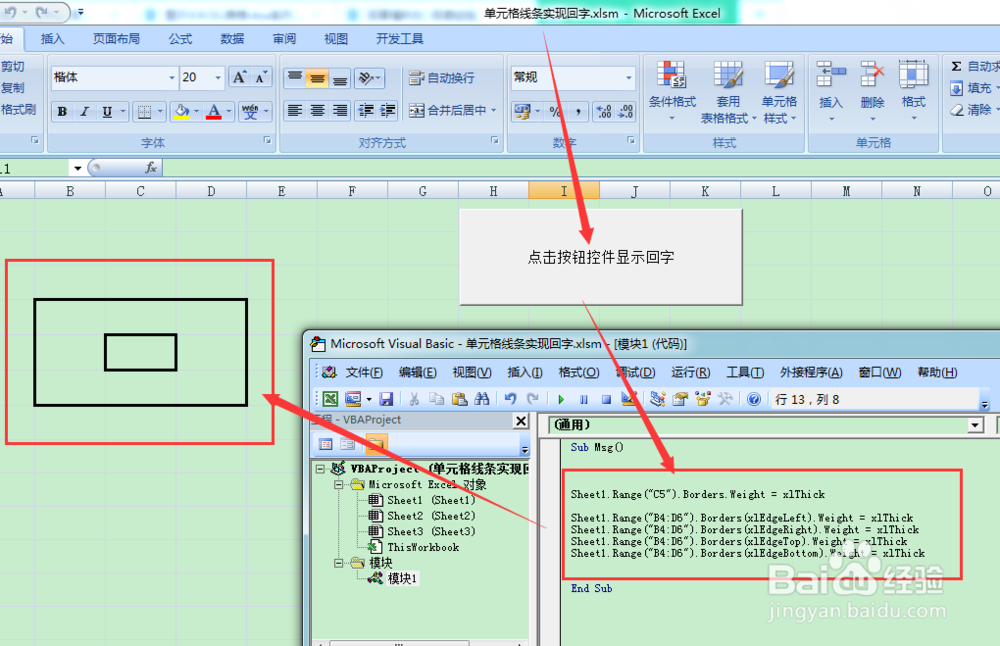Click the insert function fx icon

click(x=151, y=168)
